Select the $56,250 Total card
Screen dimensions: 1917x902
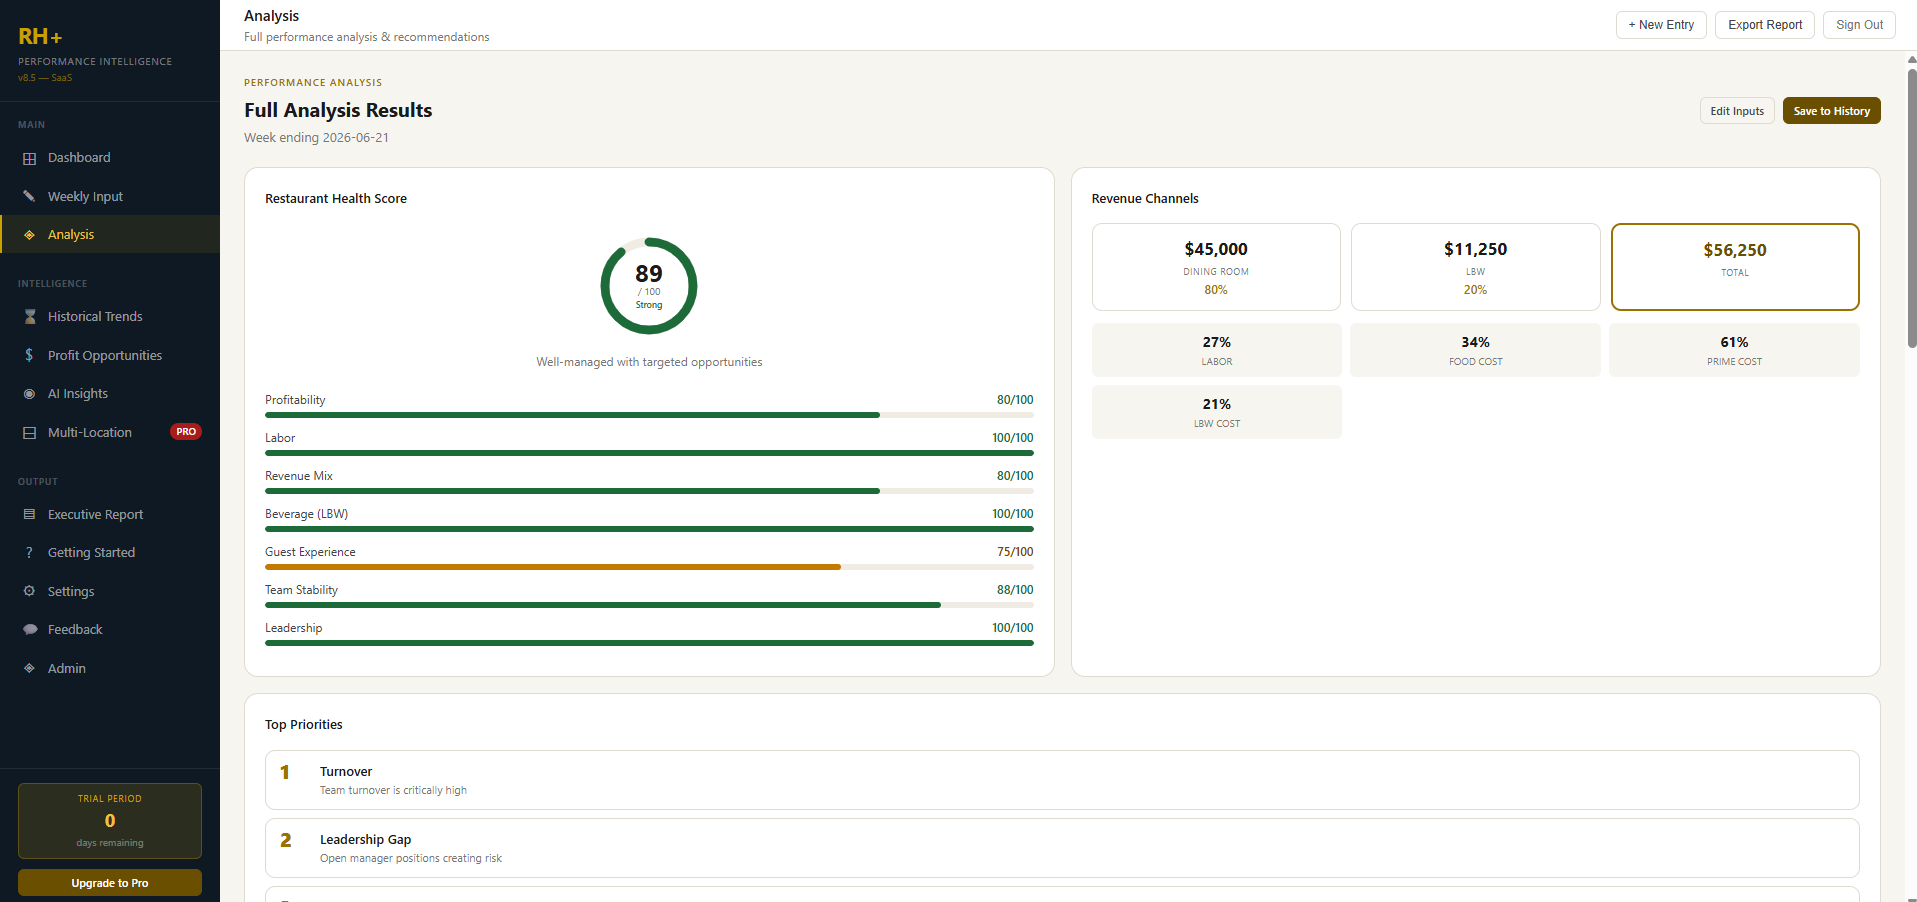[x=1735, y=267]
